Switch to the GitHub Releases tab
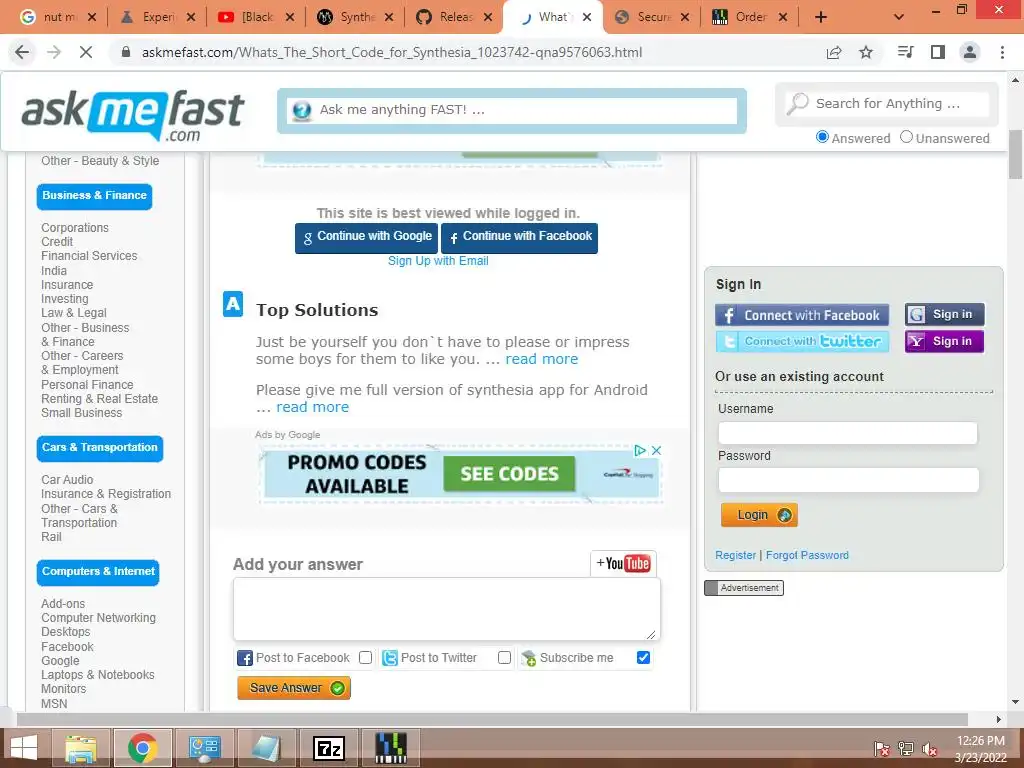 (455, 17)
